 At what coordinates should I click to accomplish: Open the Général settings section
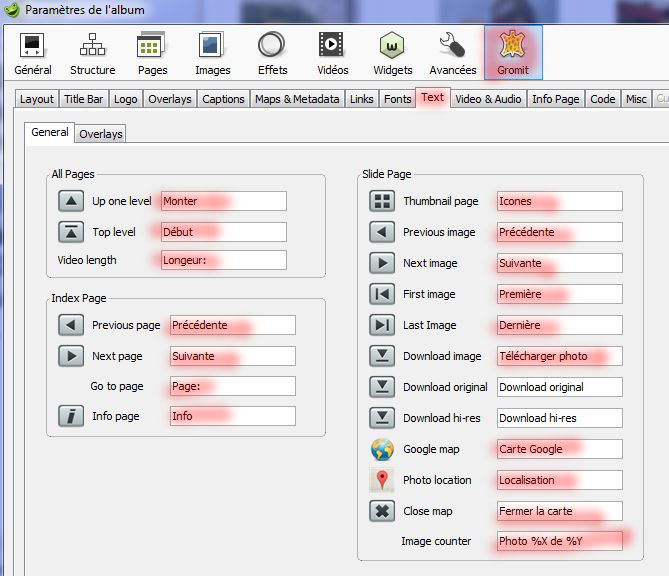33,53
